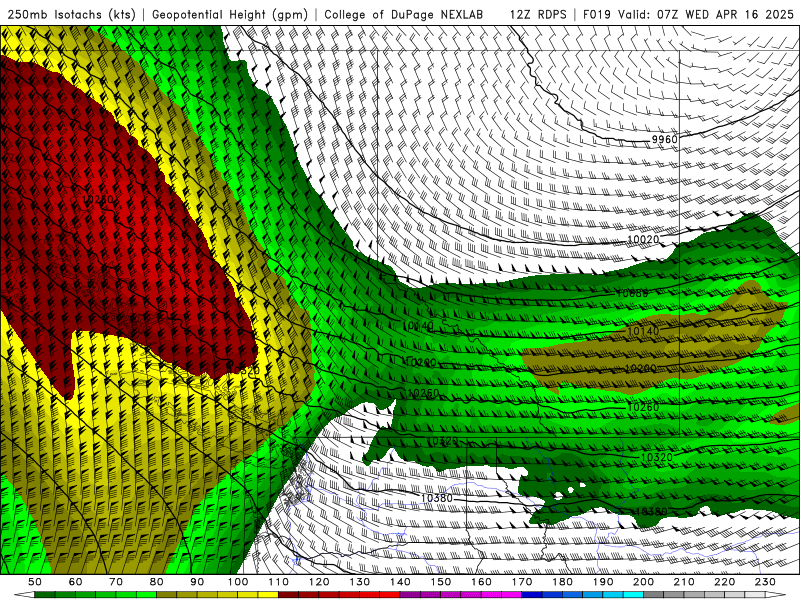This screenshot has height=600, width=800.
Task: Select the dark blue swatch just above 170
Action: (x=532, y=595)
